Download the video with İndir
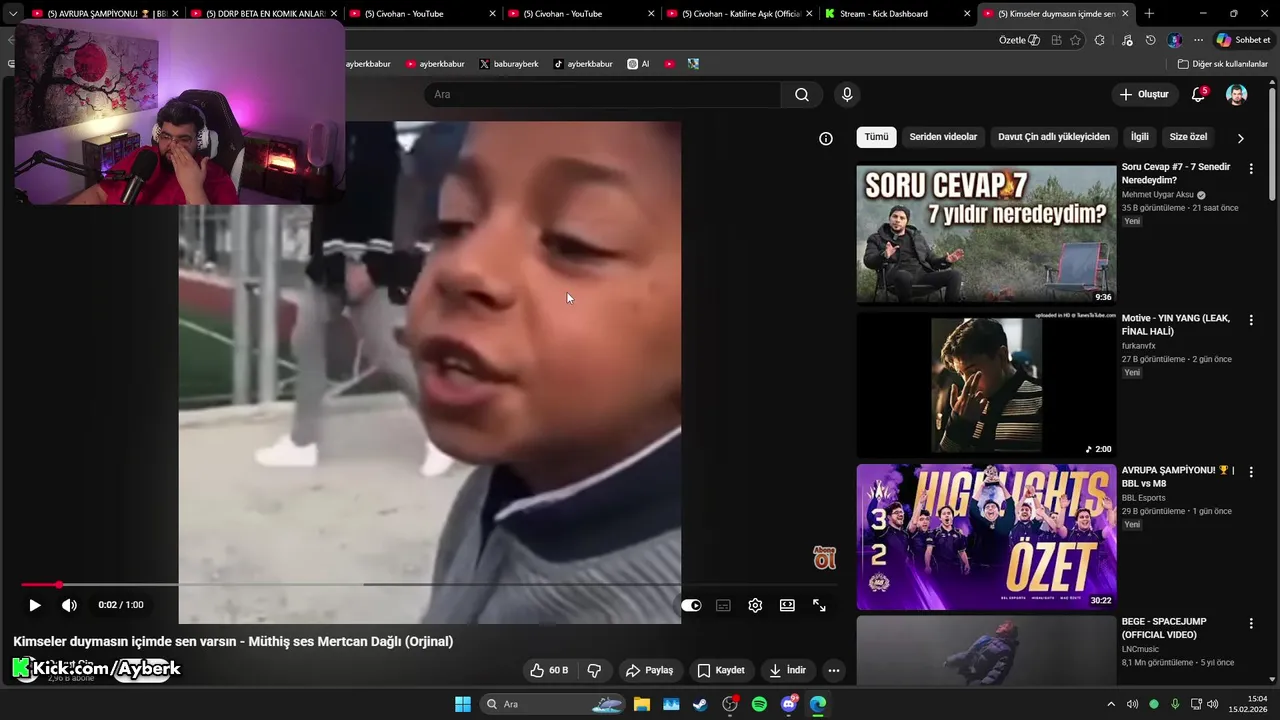The width and height of the screenshot is (1280, 720). click(788, 670)
